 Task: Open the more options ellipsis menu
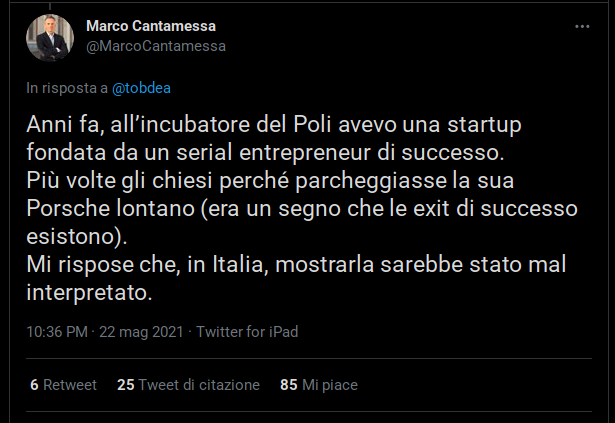coord(582,26)
